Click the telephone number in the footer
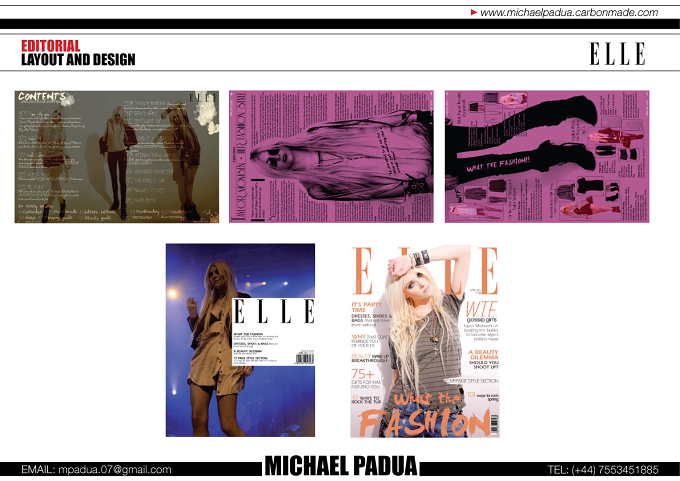The image size is (680, 481). click(615, 470)
